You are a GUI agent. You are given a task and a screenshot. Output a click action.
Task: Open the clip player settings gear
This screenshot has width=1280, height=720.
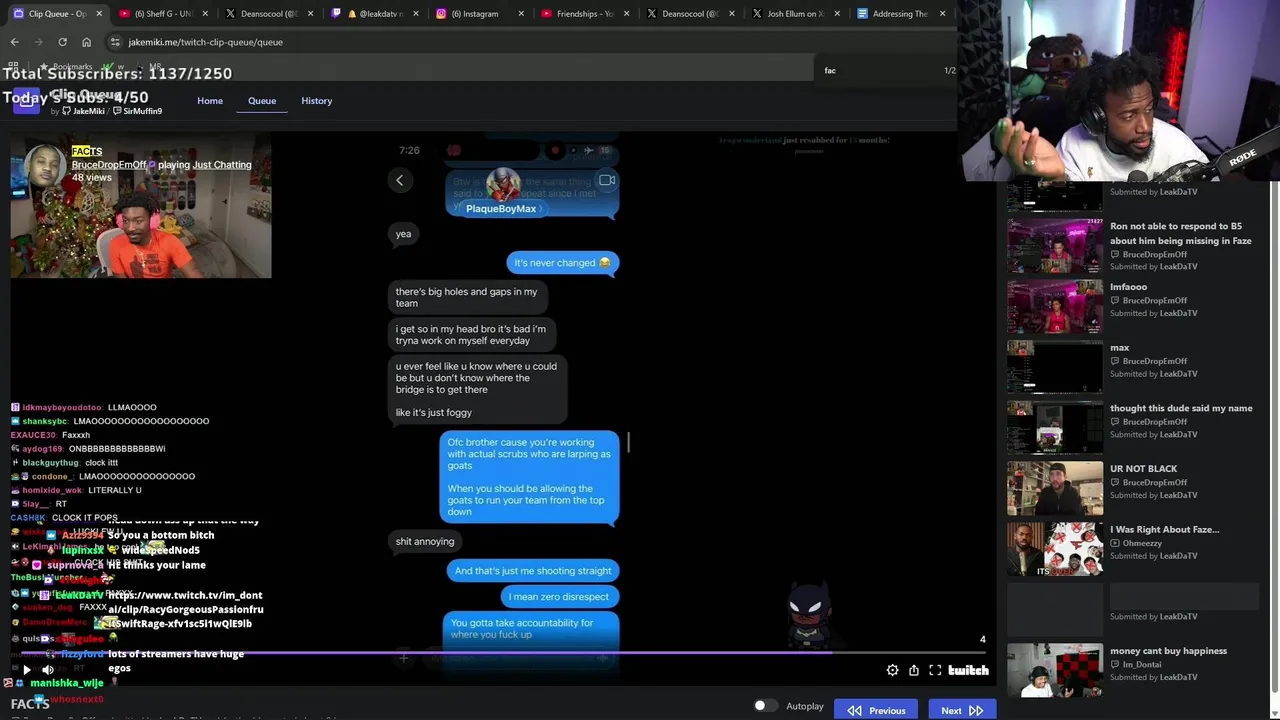892,670
